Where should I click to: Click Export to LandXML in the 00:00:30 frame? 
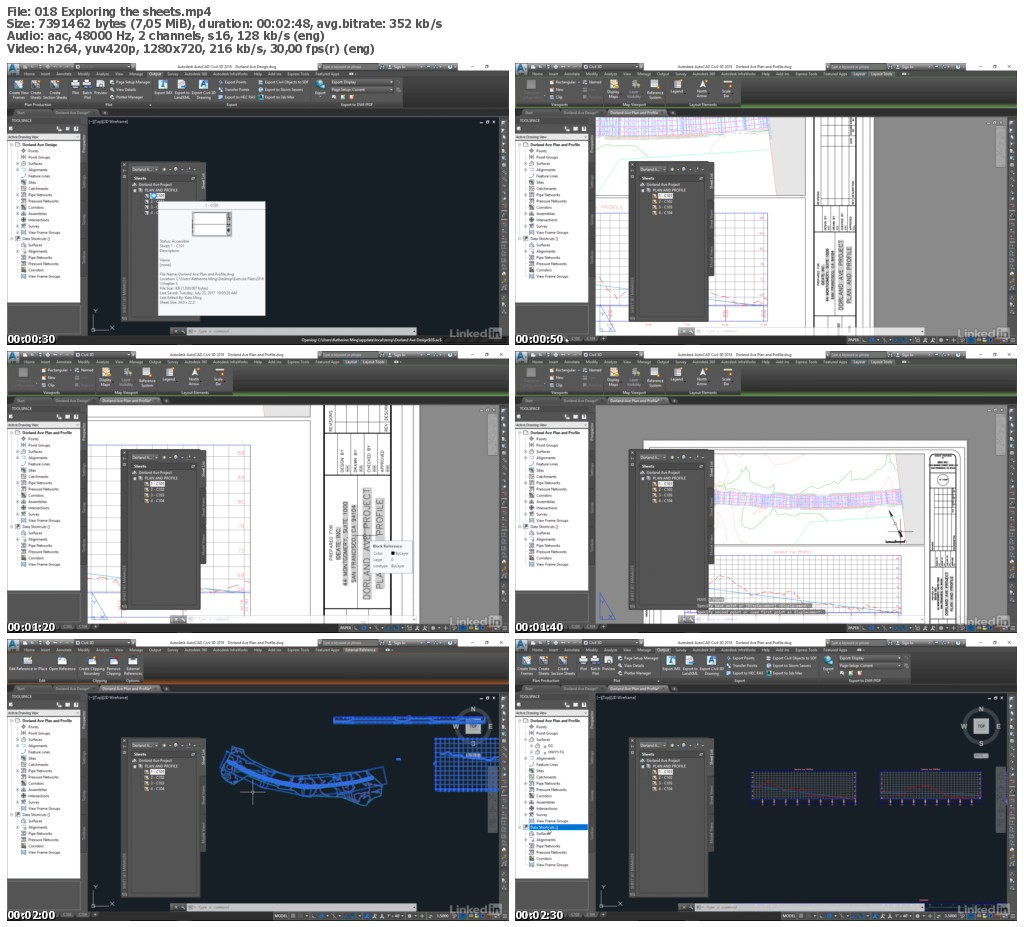coord(182,89)
